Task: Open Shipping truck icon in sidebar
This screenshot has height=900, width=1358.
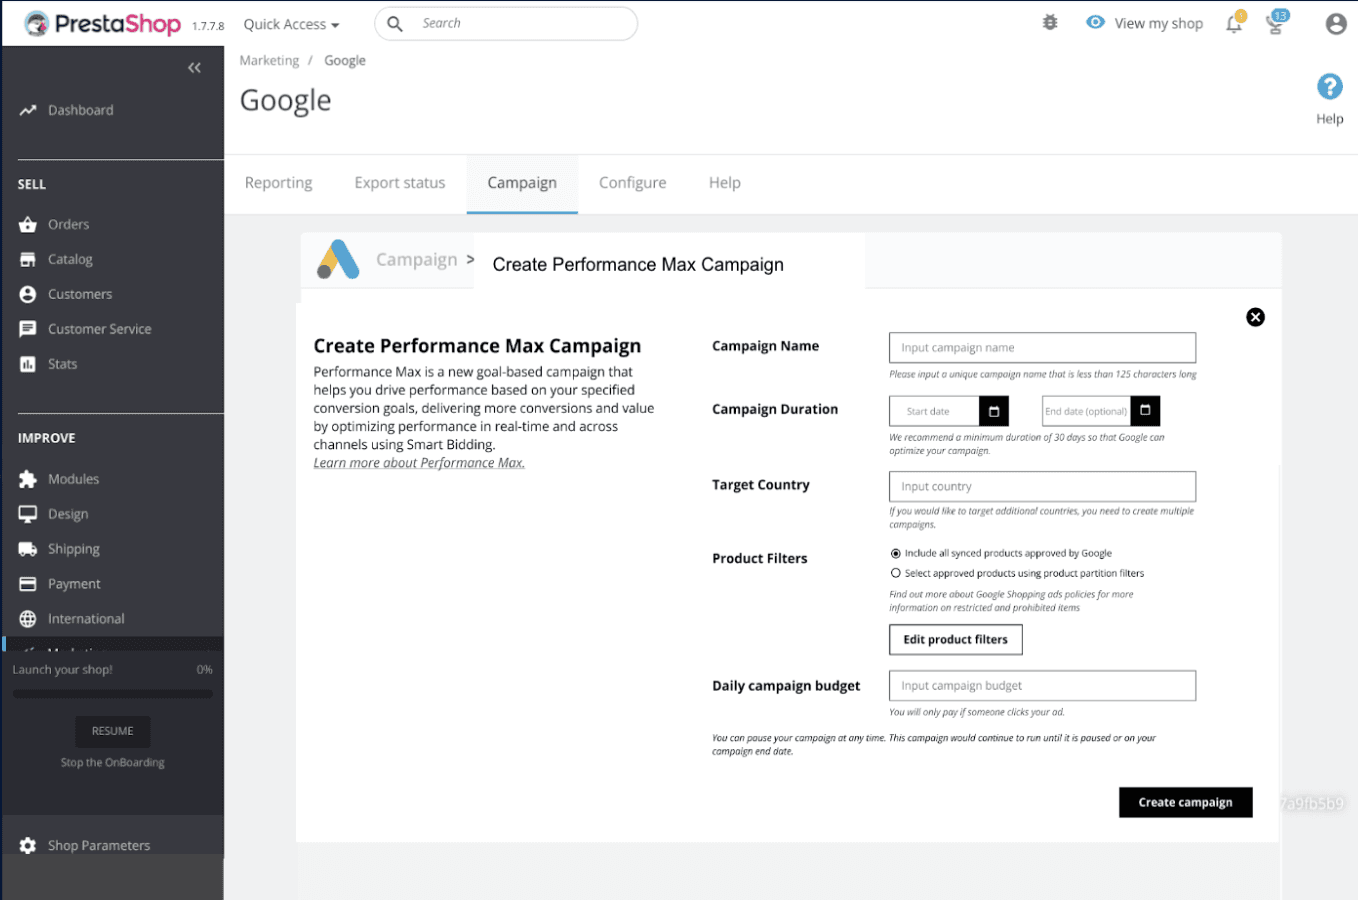Action: (28, 549)
